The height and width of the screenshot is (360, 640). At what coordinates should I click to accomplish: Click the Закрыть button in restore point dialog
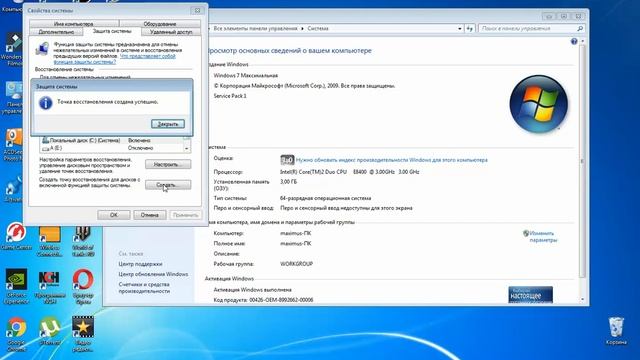[x=168, y=124]
